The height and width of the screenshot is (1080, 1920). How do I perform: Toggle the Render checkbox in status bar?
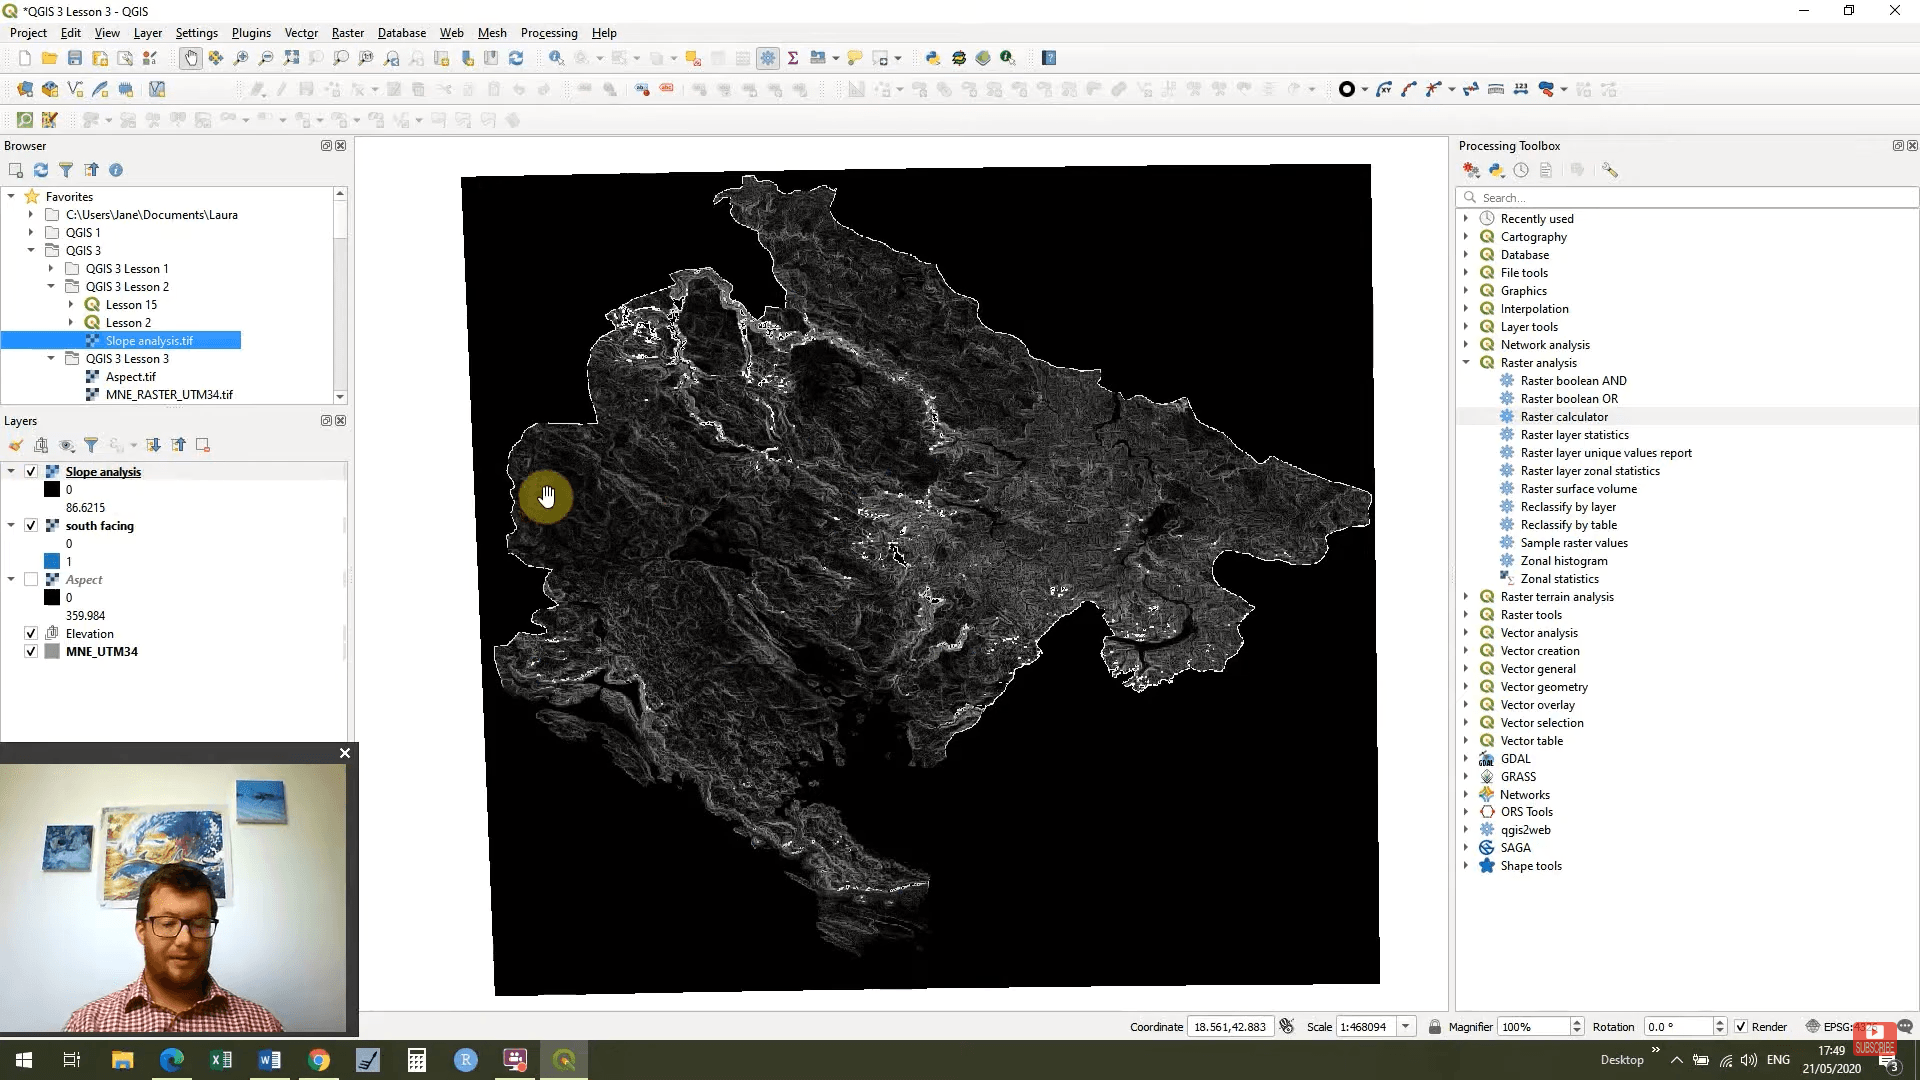tap(1741, 1027)
